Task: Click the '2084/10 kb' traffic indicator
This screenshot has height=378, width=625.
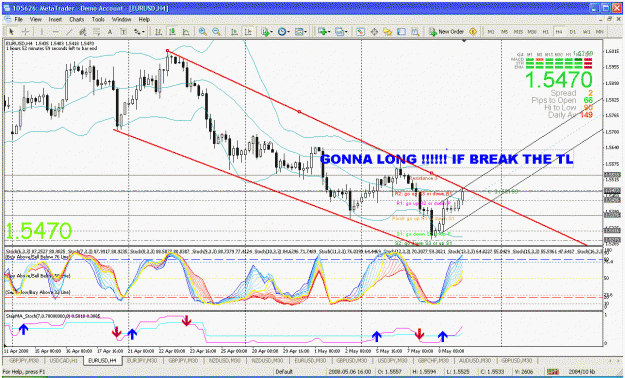Action: tap(582, 372)
